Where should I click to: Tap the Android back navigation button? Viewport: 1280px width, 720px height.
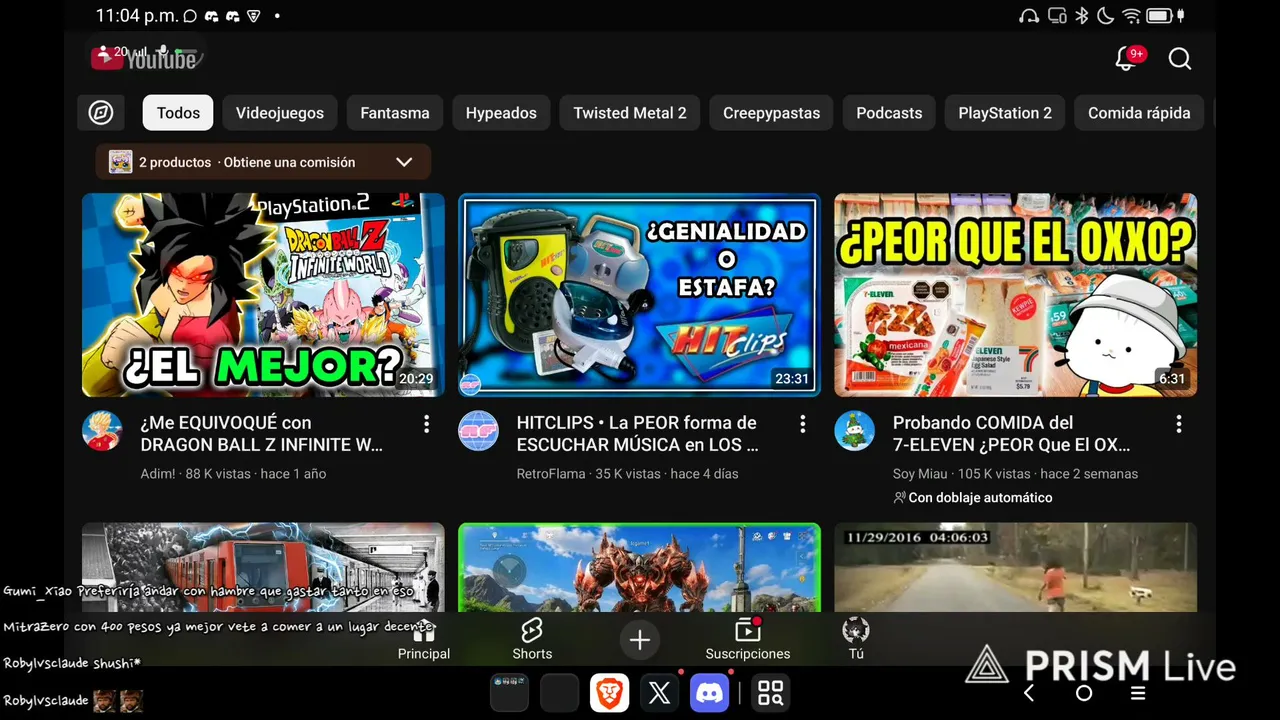(x=1029, y=693)
